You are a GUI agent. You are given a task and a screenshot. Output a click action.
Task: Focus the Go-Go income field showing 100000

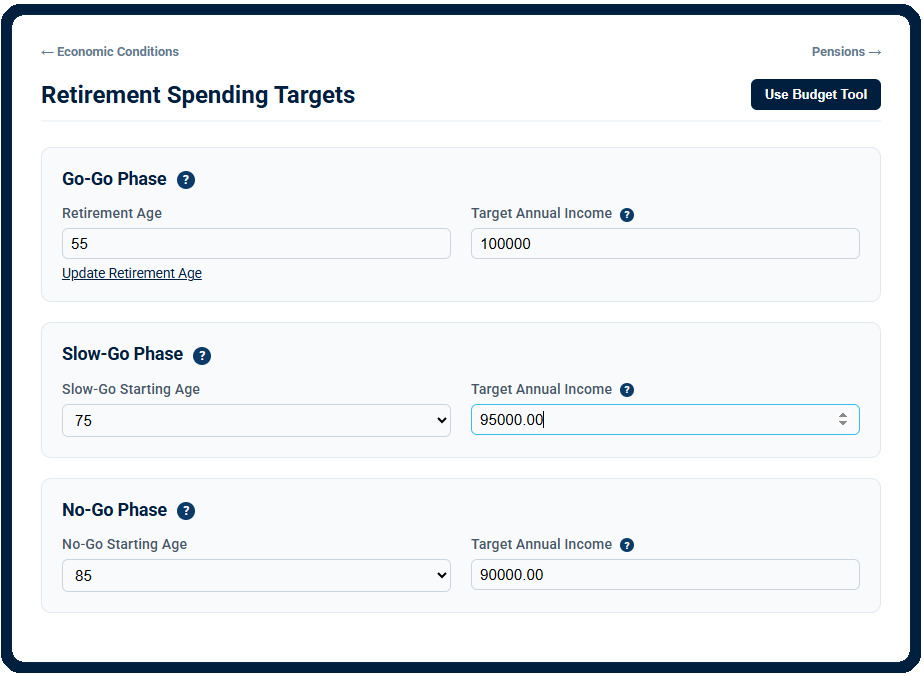click(x=665, y=243)
